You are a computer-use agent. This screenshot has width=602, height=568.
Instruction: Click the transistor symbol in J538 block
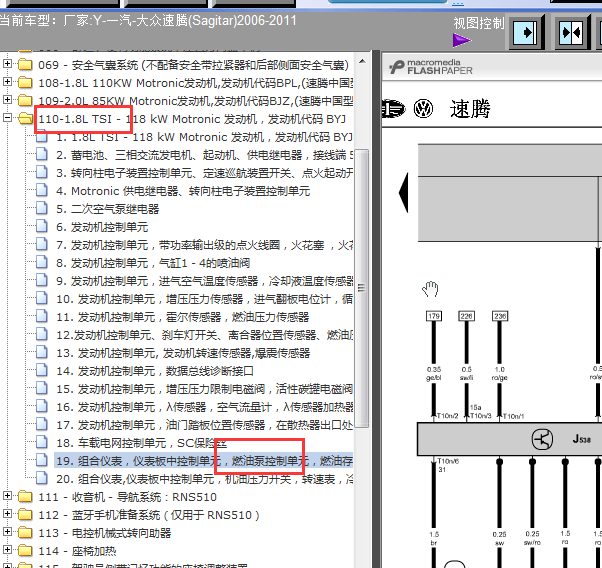(x=542, y=439)
